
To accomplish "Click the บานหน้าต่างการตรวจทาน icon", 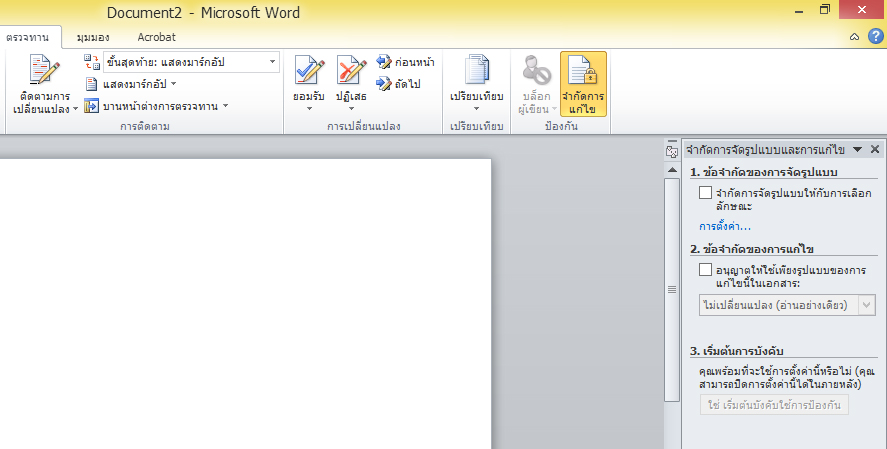I will [91, 106].
